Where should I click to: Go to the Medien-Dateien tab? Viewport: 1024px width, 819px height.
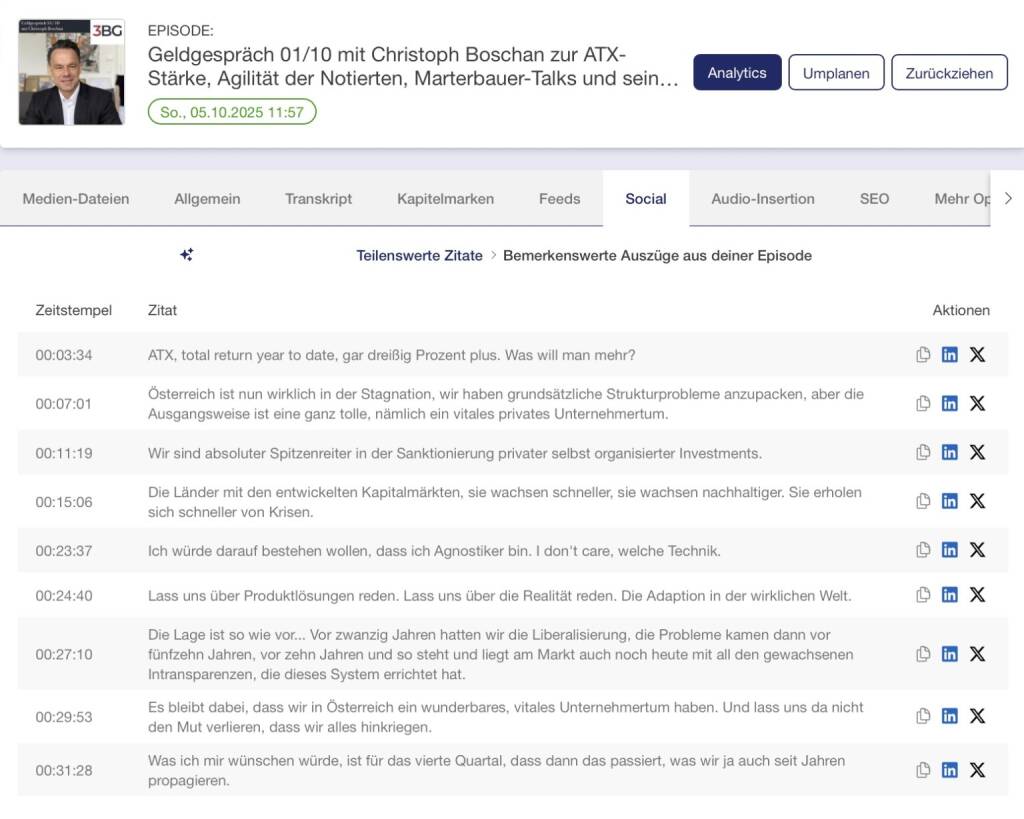[x=76, y=198]
